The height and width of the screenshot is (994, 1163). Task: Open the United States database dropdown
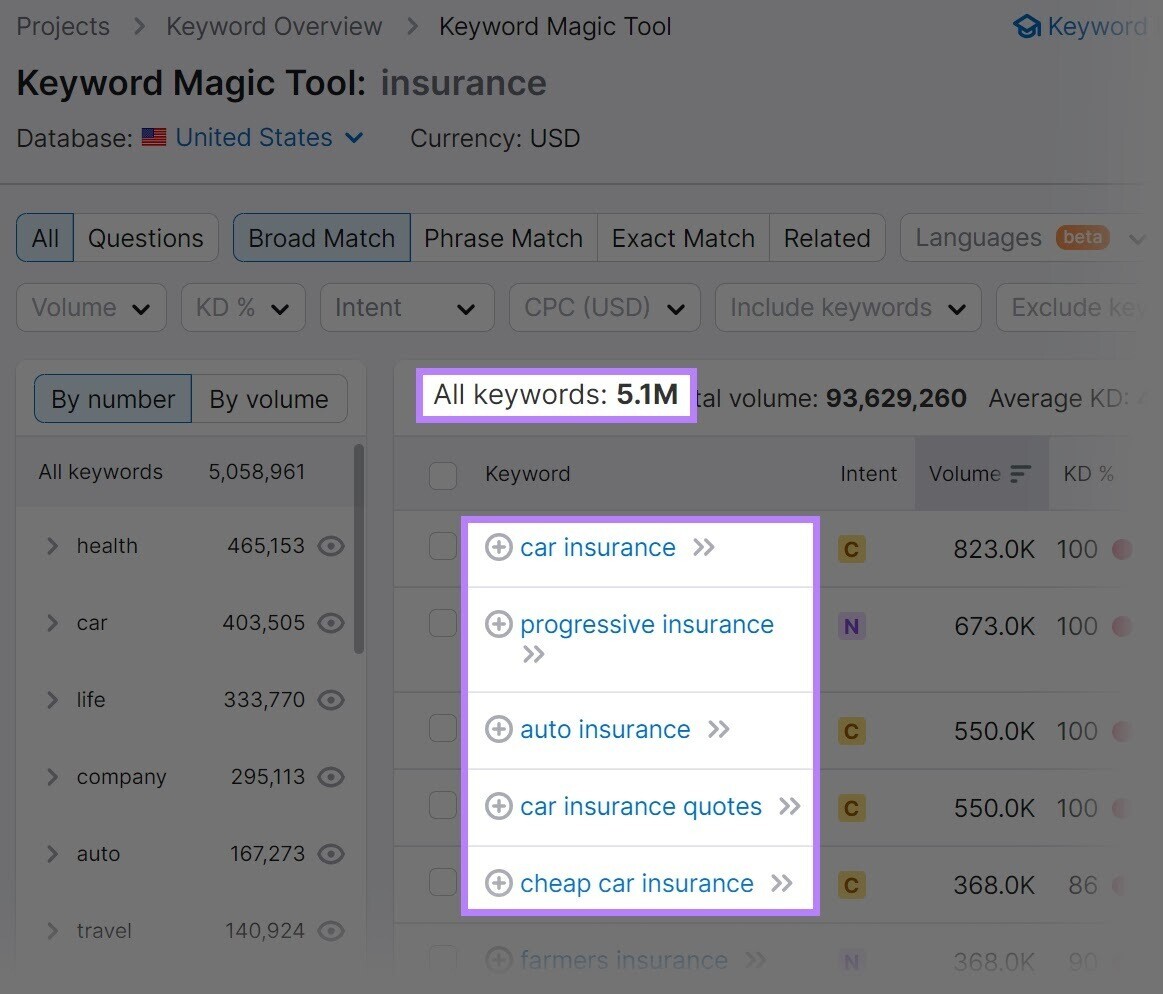353,138
